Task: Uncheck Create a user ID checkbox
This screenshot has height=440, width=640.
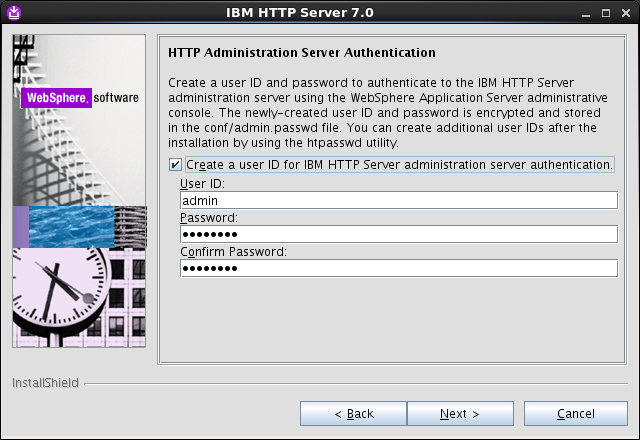Action: pos(175,165)
